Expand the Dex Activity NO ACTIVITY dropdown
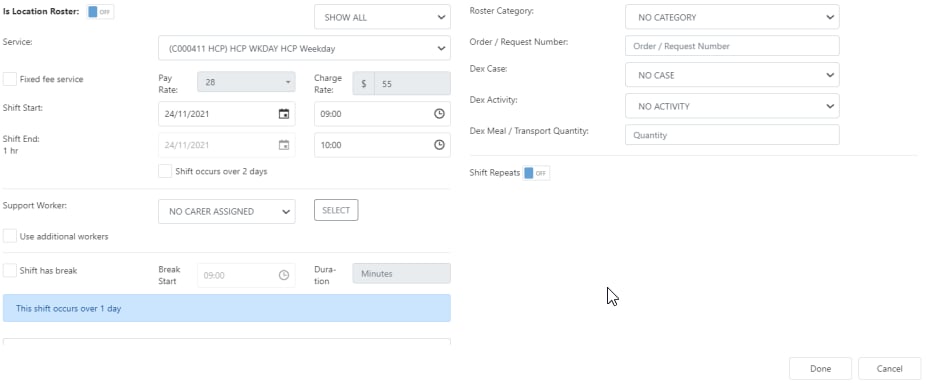926x387 pixels. coord(732,106)
